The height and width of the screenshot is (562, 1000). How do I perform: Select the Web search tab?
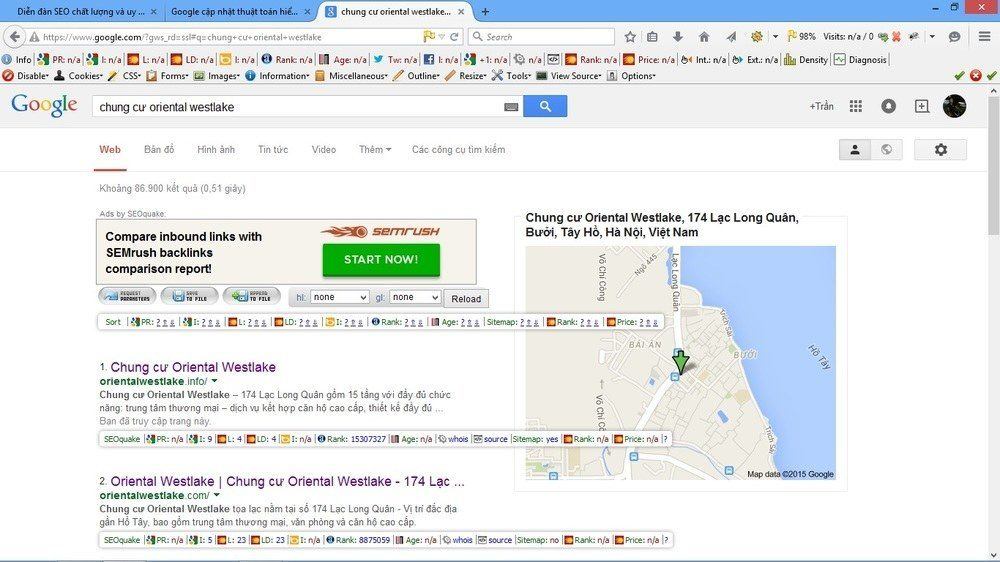(110, 149)
